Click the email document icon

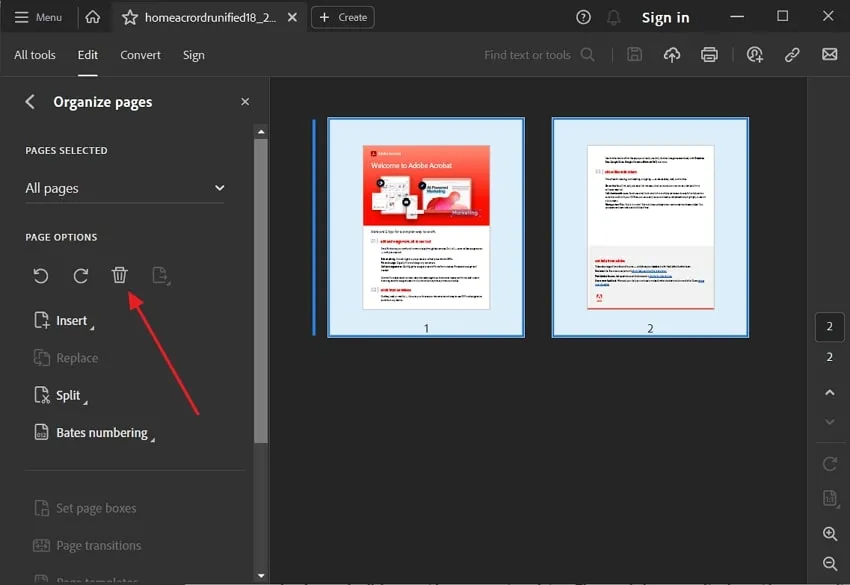[x=827, y=54]
